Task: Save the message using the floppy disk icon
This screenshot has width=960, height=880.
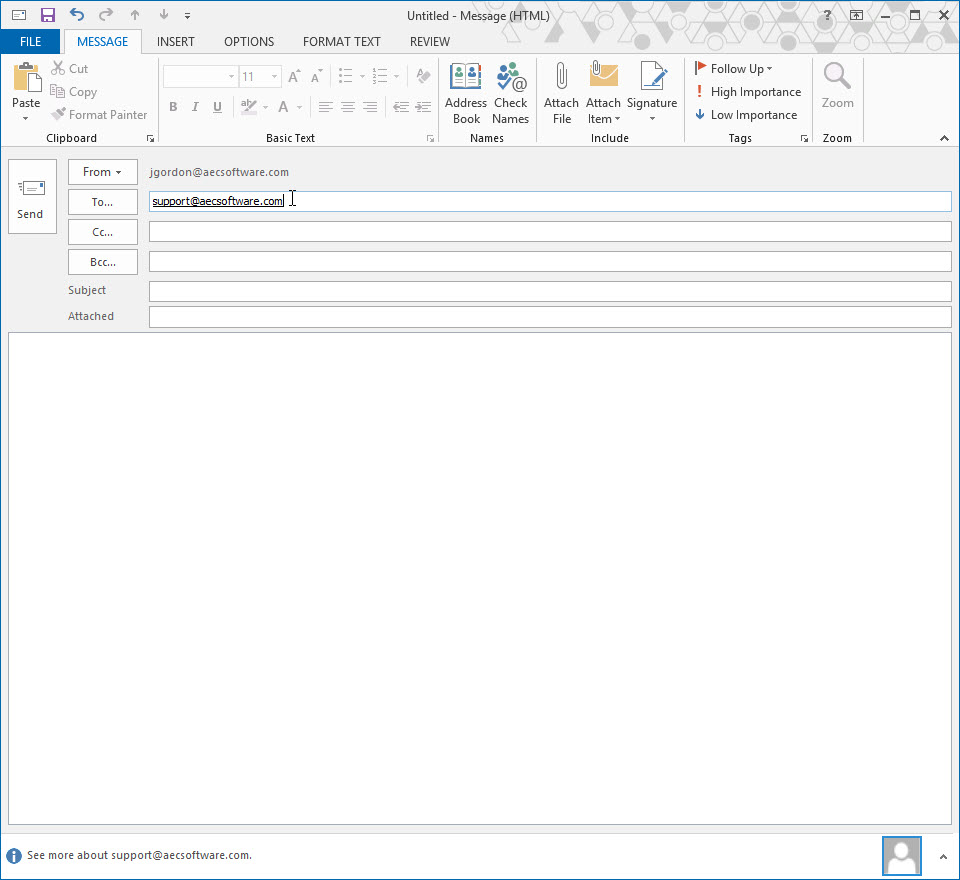Action: tap(47, 15)
